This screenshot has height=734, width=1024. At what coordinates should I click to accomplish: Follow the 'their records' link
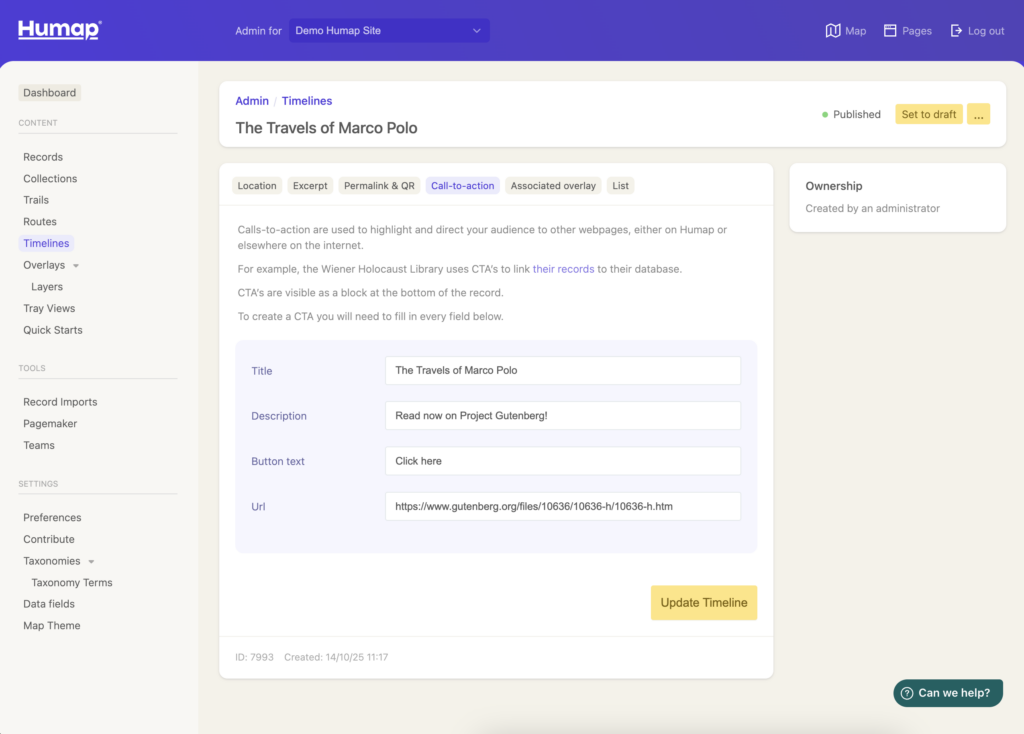pos(563,269)
